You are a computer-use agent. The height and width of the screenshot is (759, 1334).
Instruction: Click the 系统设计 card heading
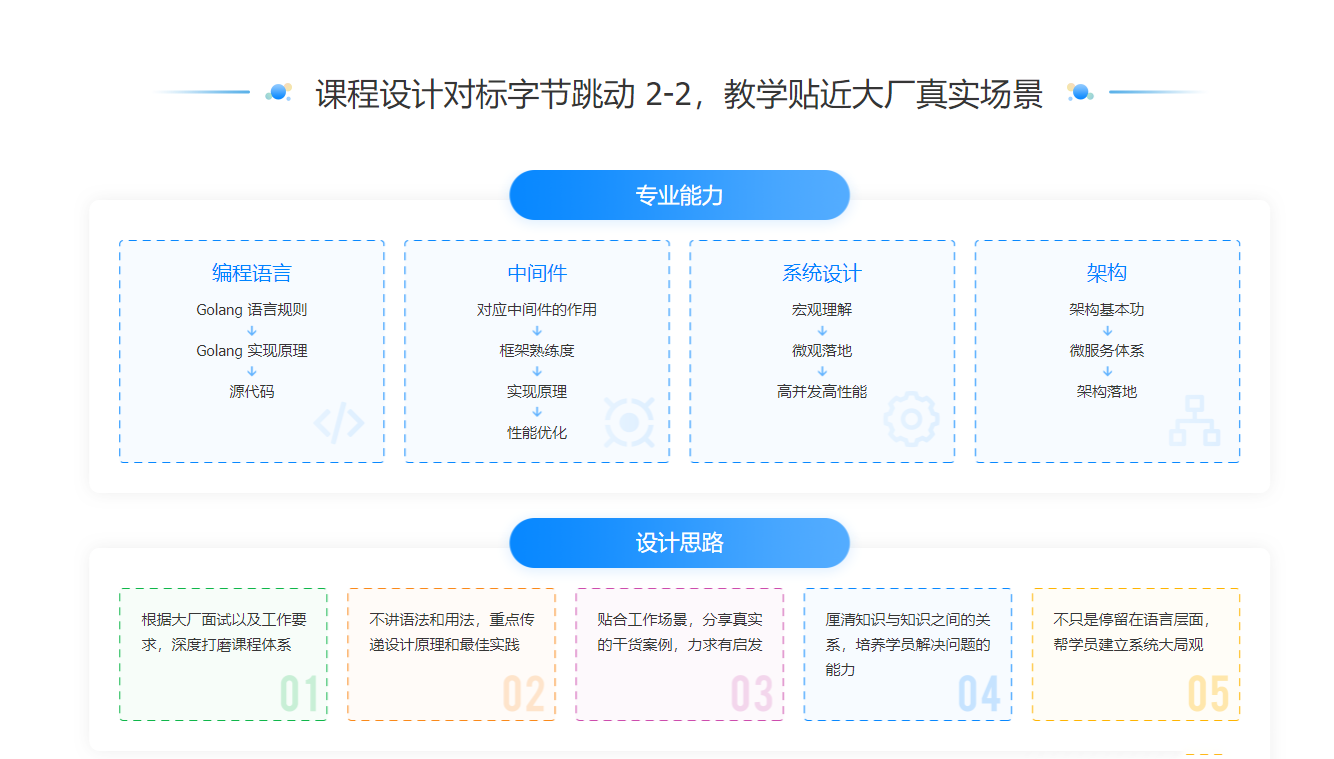point(822,273)
